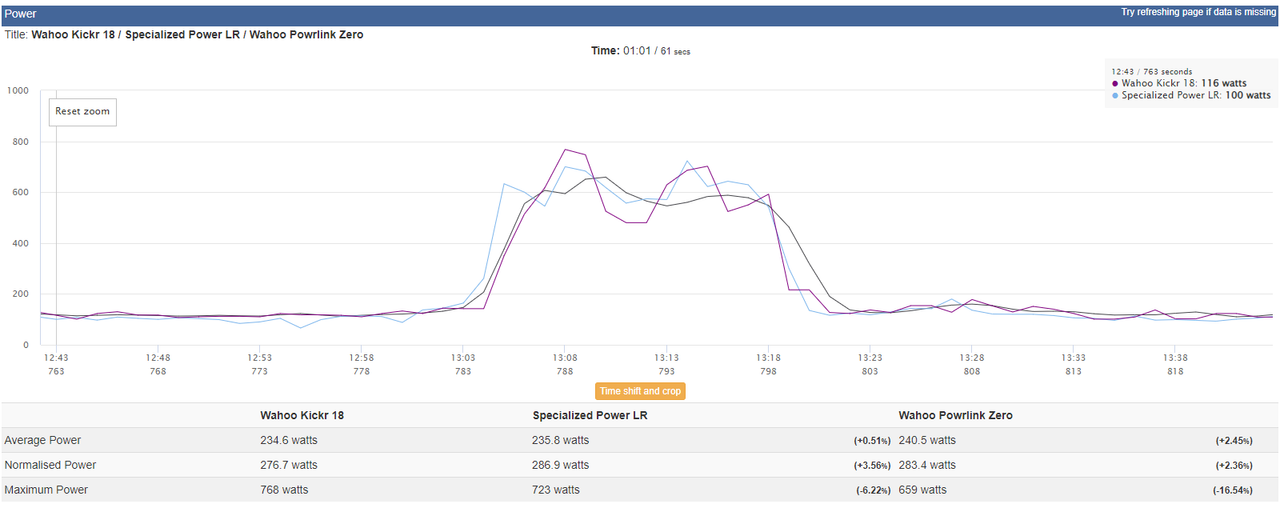The height and width of the screenshot is (508, 1280).
Task: Click the 12:58 x-axis time label
Action: tap(362, 358)
